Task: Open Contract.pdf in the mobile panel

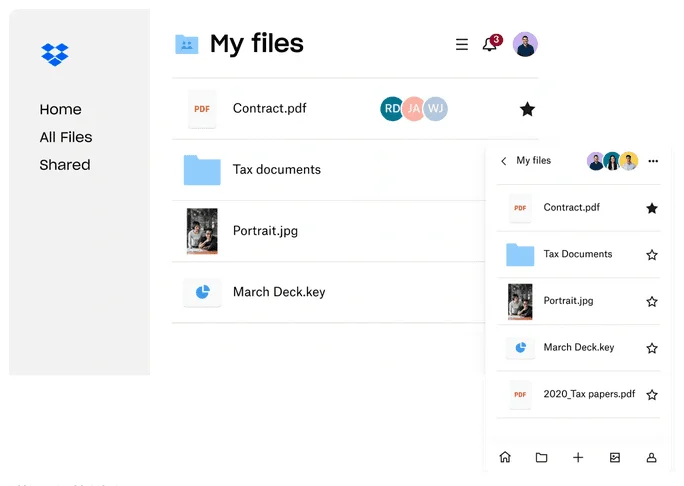Action: pyautogui.click(x=571, y=207)
